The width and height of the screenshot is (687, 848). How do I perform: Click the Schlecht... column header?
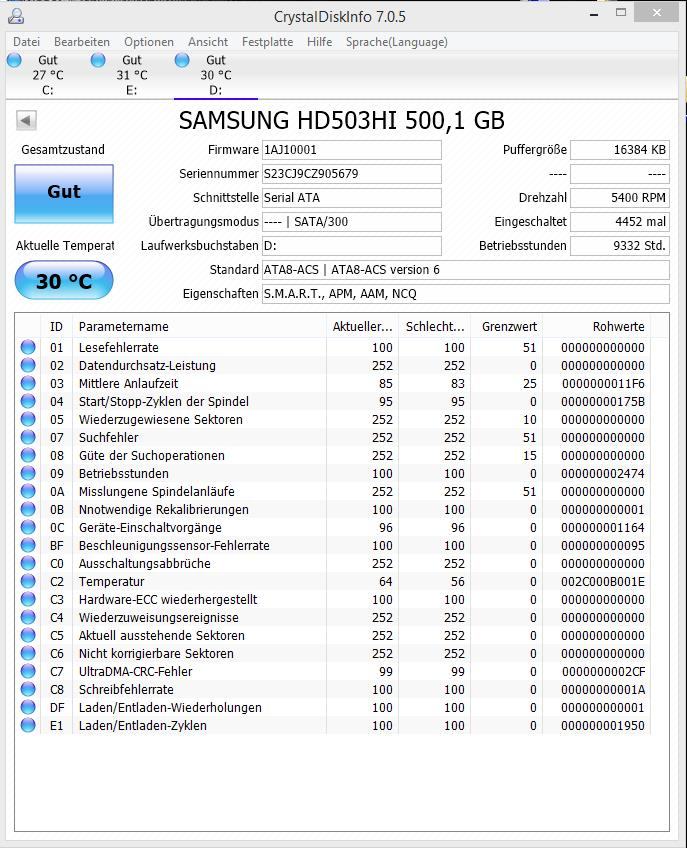pos(434,327)
